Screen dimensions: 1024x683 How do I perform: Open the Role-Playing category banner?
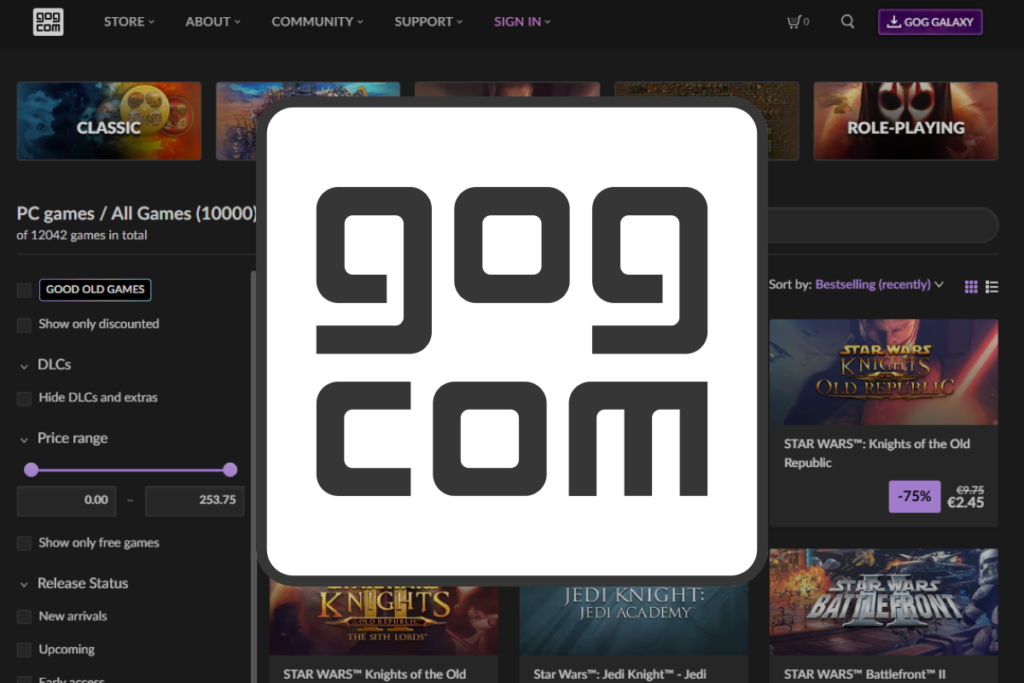(x=905, y=121)
